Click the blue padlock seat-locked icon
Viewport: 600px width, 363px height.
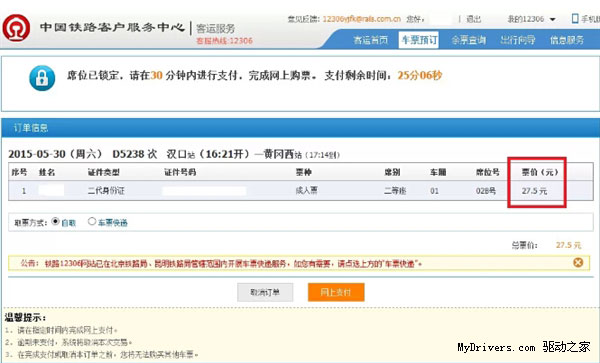coord(42,78)
